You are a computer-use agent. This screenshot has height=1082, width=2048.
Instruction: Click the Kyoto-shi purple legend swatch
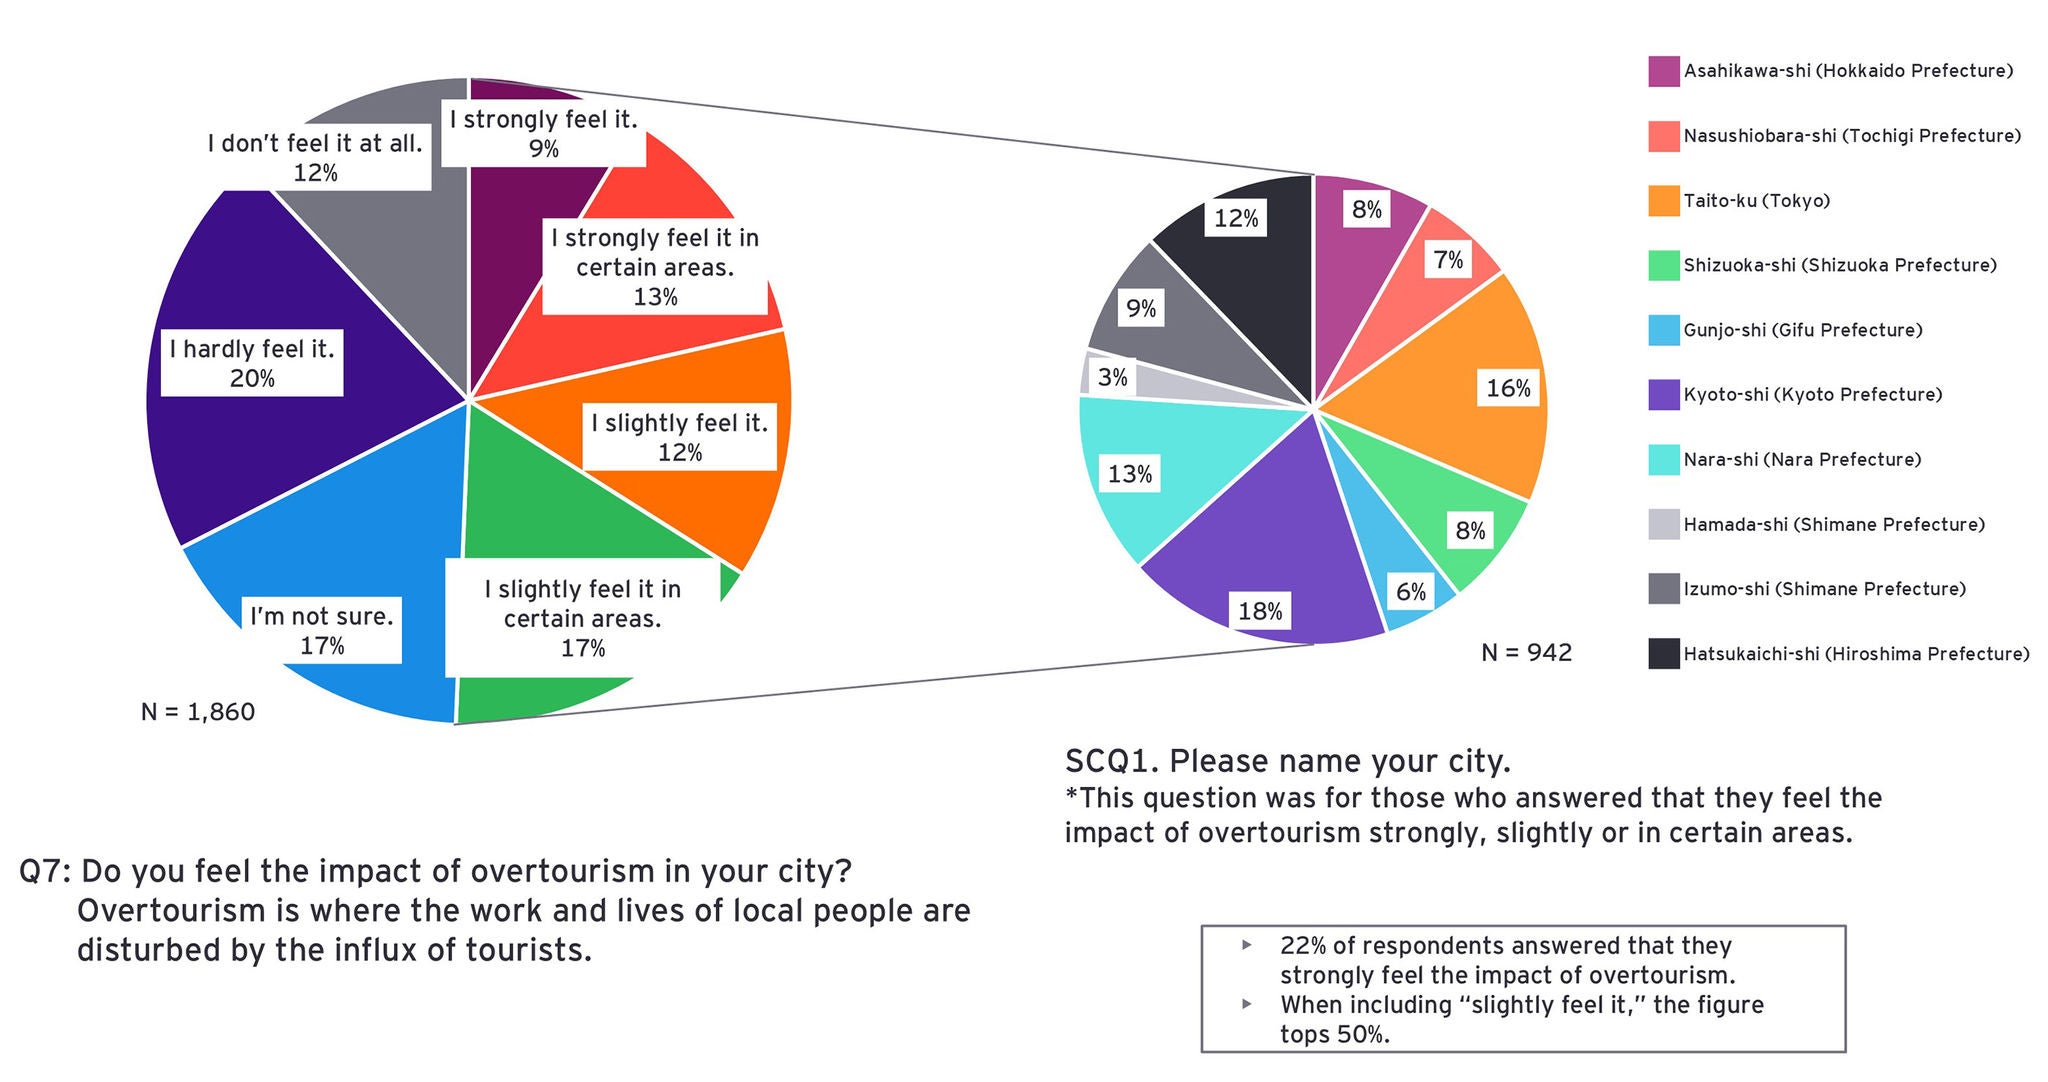(1663, 395)
